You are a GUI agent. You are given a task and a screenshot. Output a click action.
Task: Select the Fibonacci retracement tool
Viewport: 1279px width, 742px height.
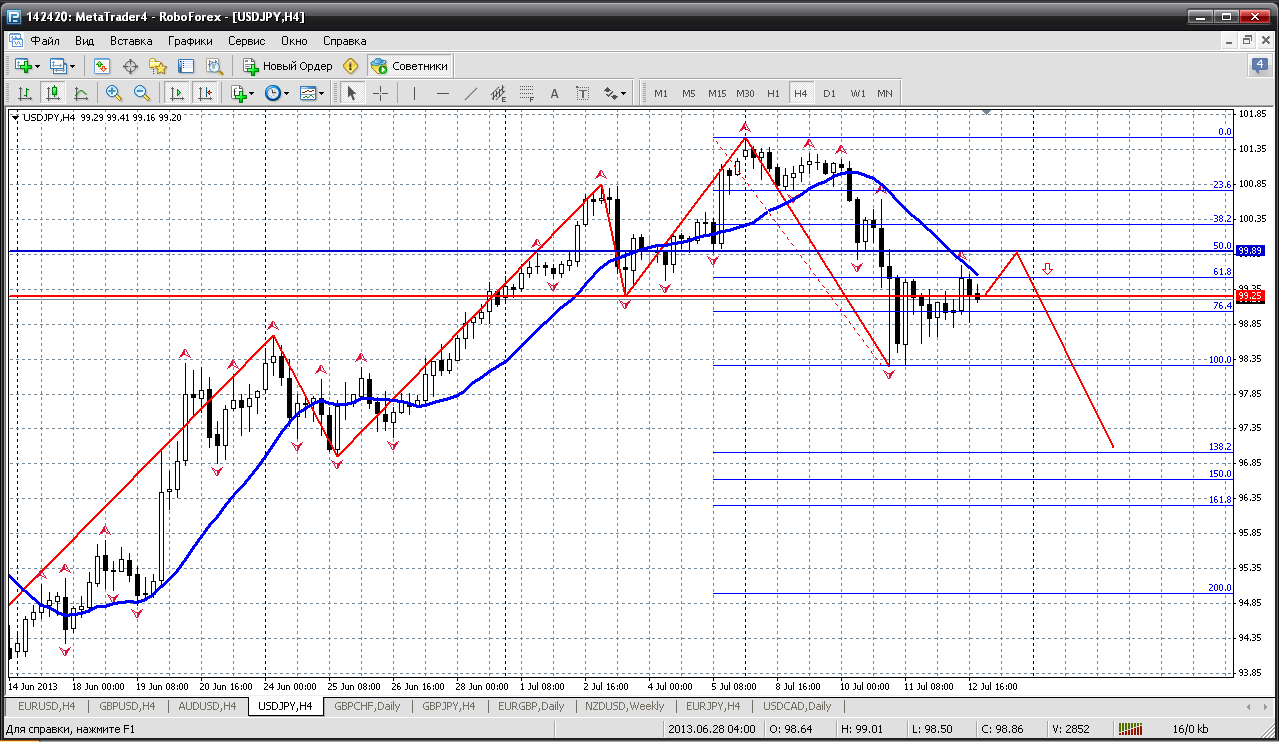(x=527, y=93)
